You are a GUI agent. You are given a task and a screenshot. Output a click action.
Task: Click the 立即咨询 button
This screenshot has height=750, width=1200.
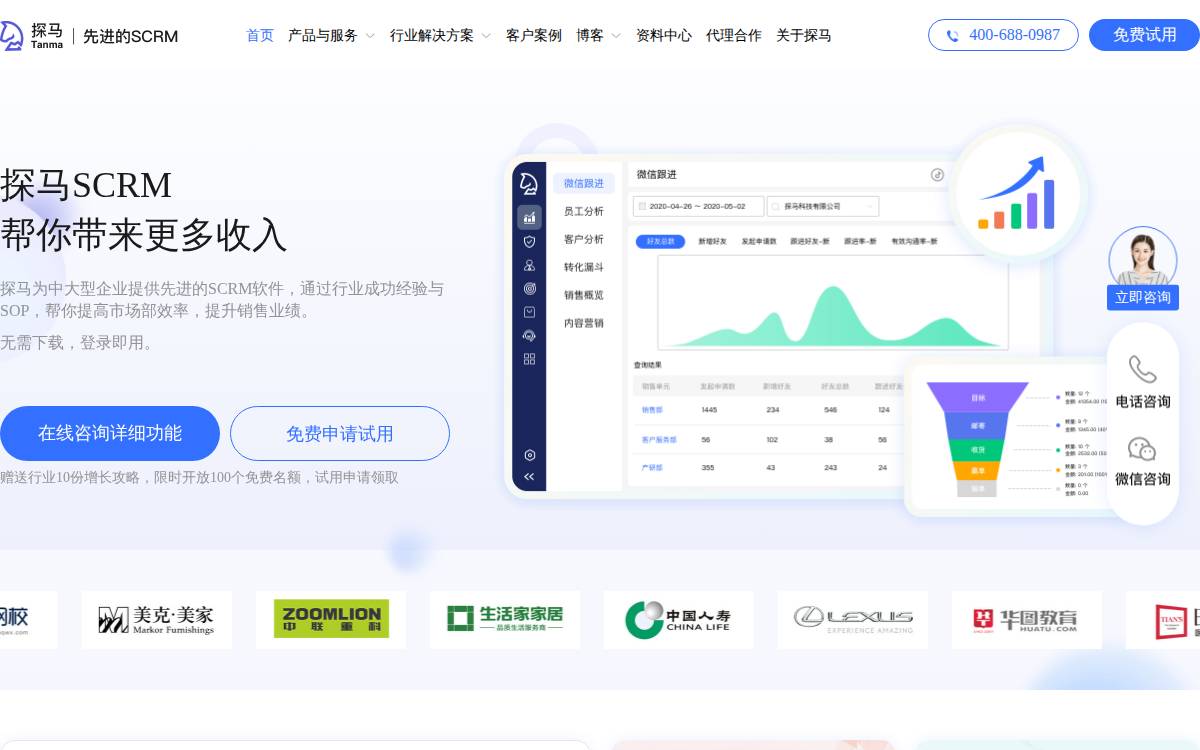point(1143,297)
